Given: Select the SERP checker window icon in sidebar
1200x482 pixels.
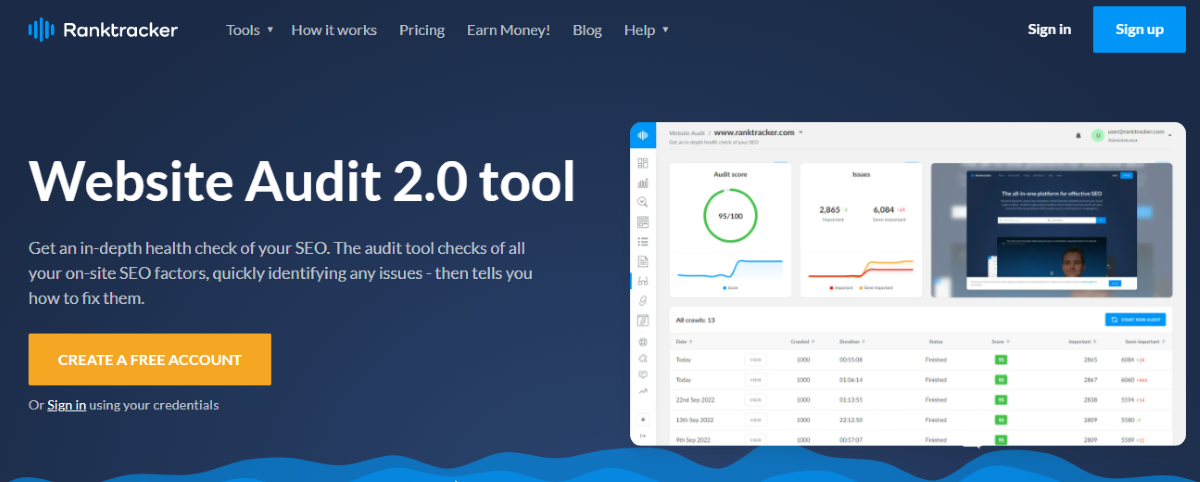Looking at the screenshot, I should point(642,222).
